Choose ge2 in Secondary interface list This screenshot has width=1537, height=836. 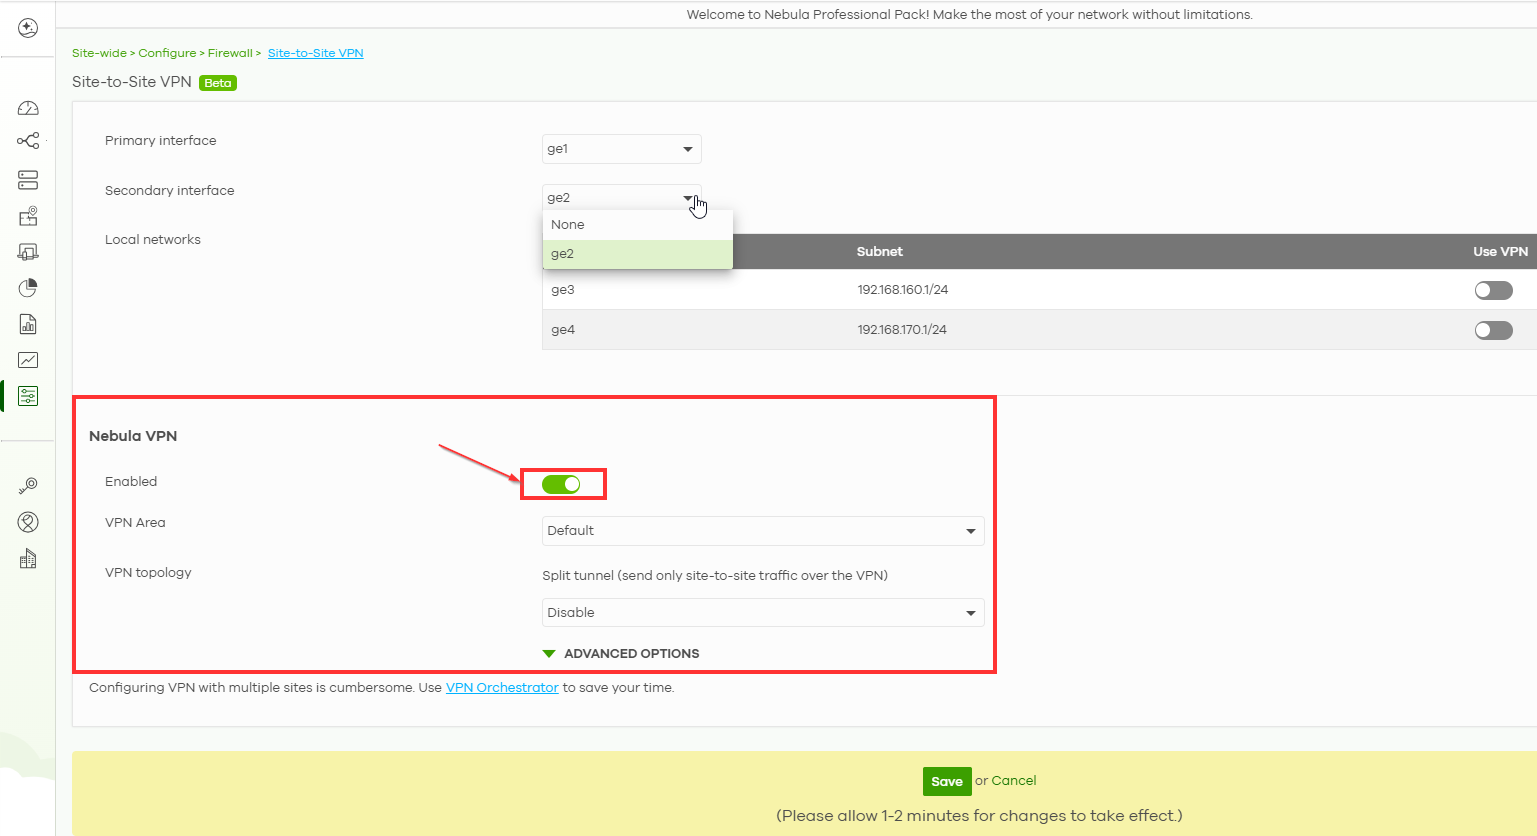tap(637, 254)
